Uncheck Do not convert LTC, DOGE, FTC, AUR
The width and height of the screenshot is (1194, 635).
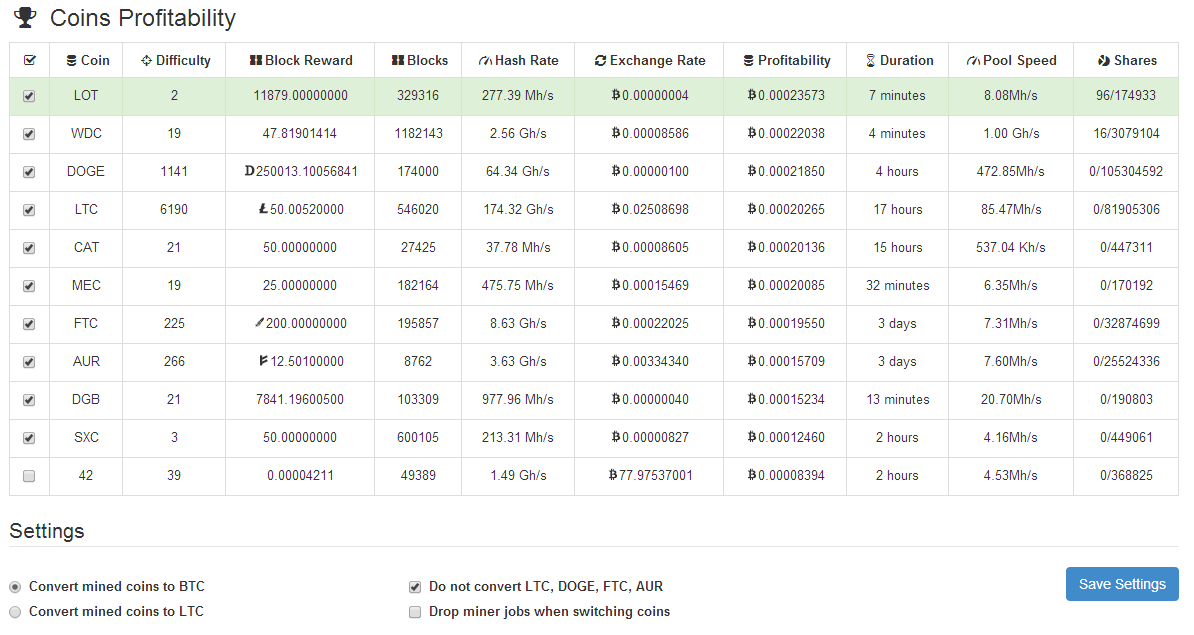tap(415, 587)
